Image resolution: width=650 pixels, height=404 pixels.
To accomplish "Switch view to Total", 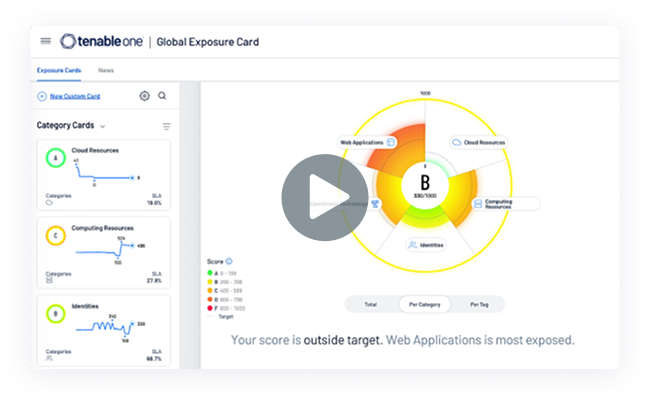I will (371, 302).
